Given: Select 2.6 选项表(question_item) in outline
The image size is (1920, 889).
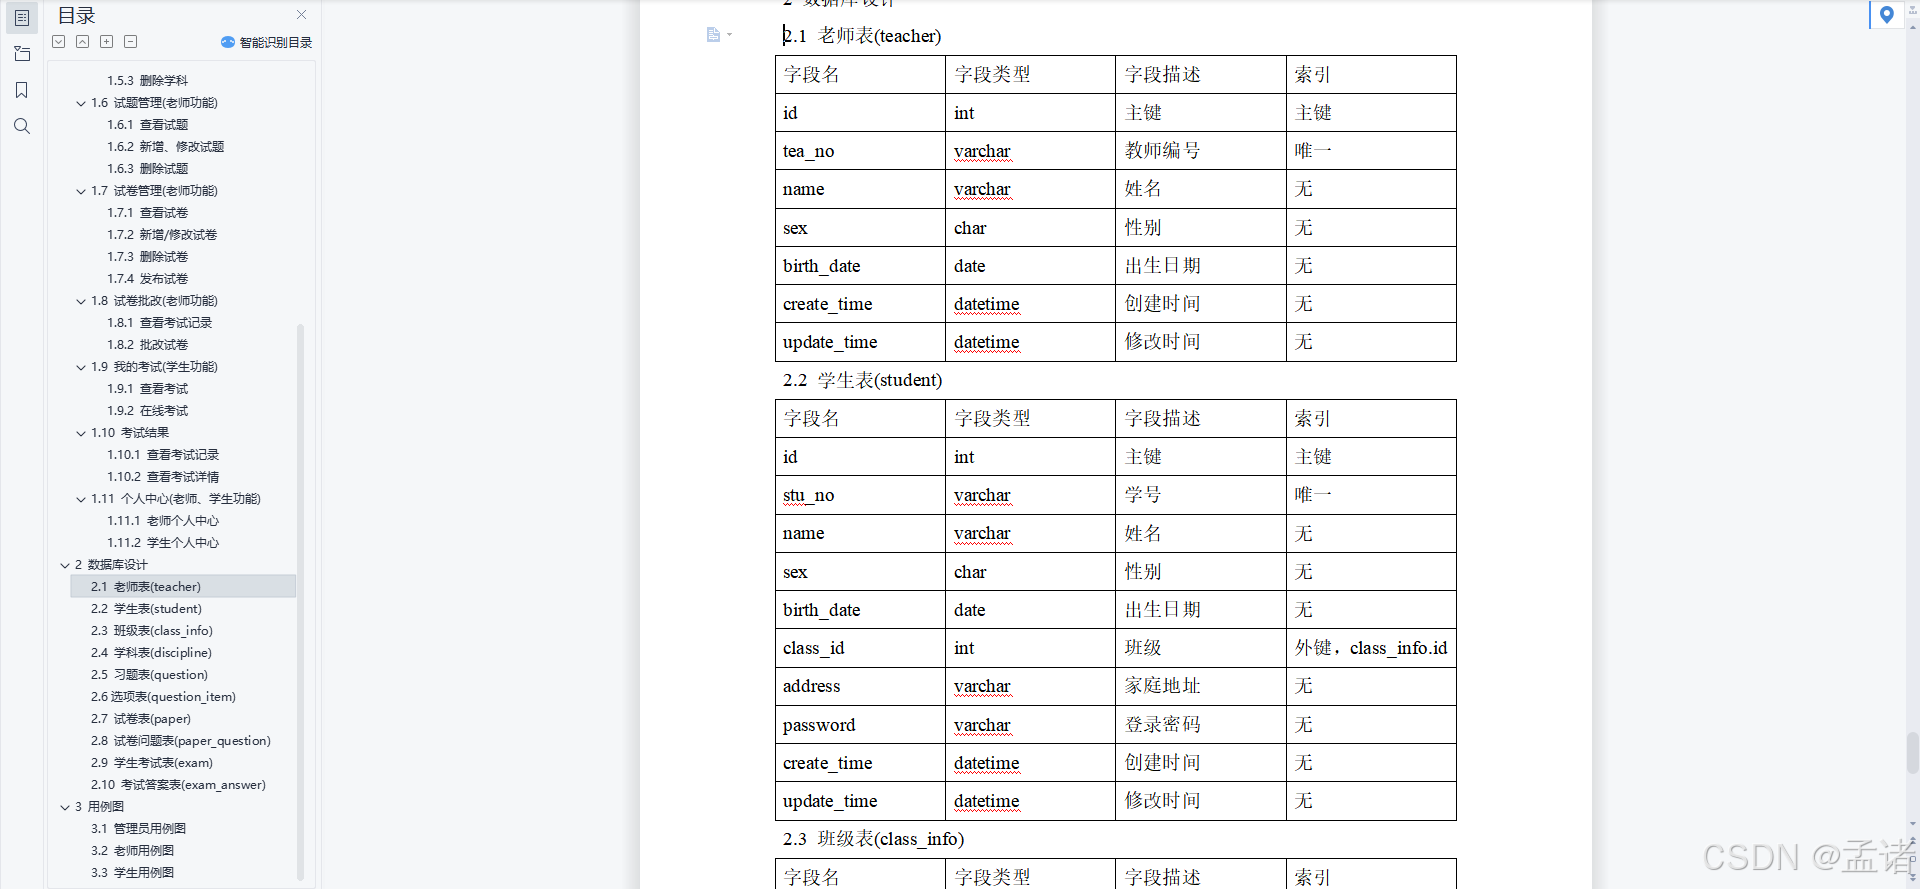Looking at the screenshot, I should tap(163, 697).
